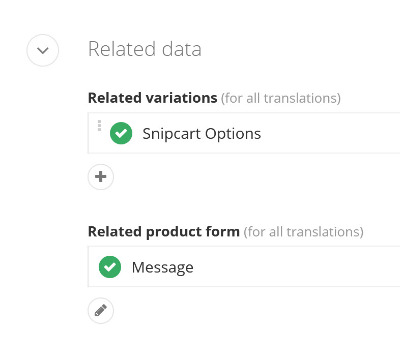Click translations hint next to Related product form
This screenshot has width=400, height=360.
click(x=303, y=232)
